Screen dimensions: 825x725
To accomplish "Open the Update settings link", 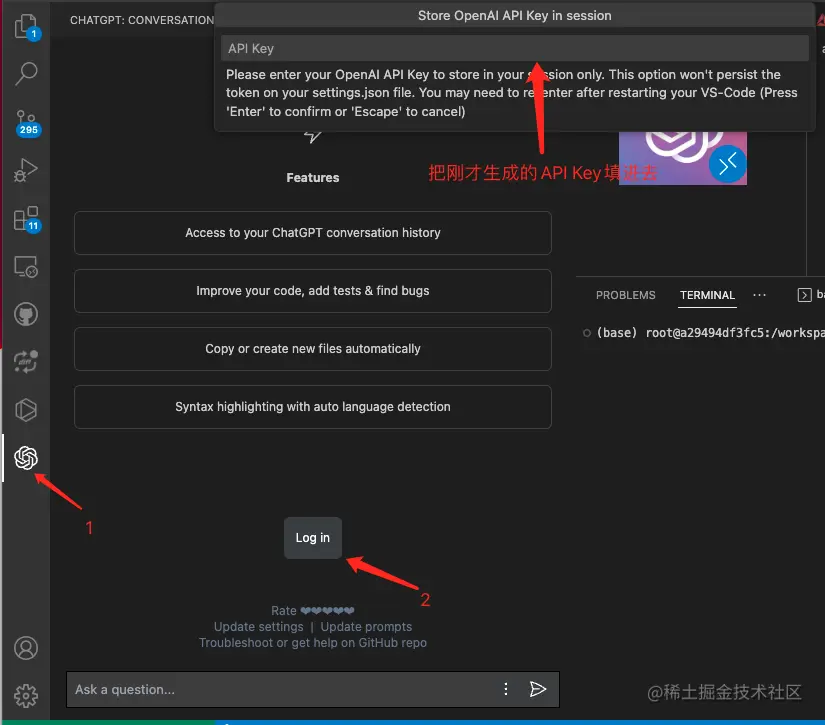I will tap(258, 627).
